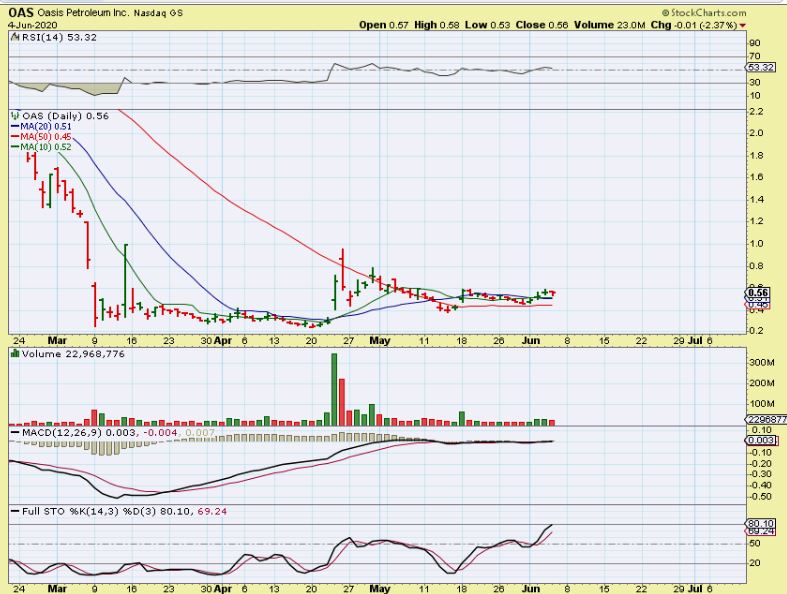Image resolution: width=787 pixels, height=594 pixels.
Task: Click the OAS (Daily) 0.56 legend entry
Action: pyautogui.click(x=65, y=116)
